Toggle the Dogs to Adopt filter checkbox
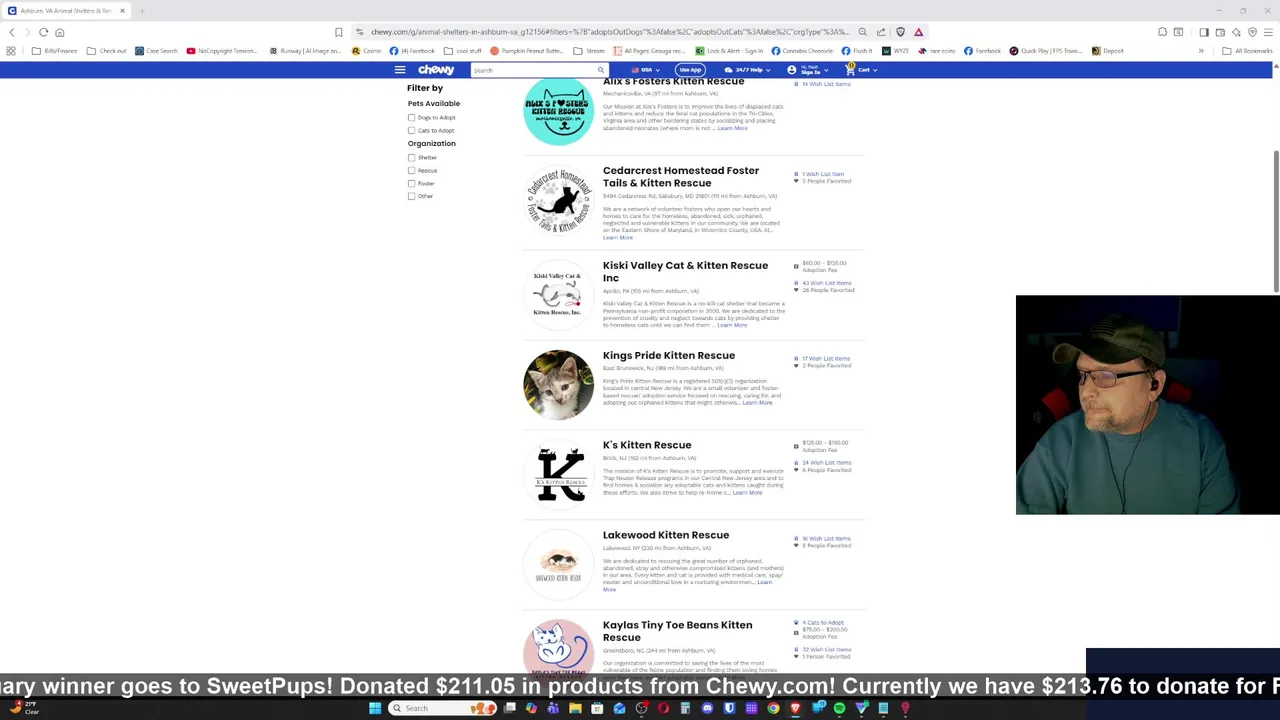 tap(411, 118)
